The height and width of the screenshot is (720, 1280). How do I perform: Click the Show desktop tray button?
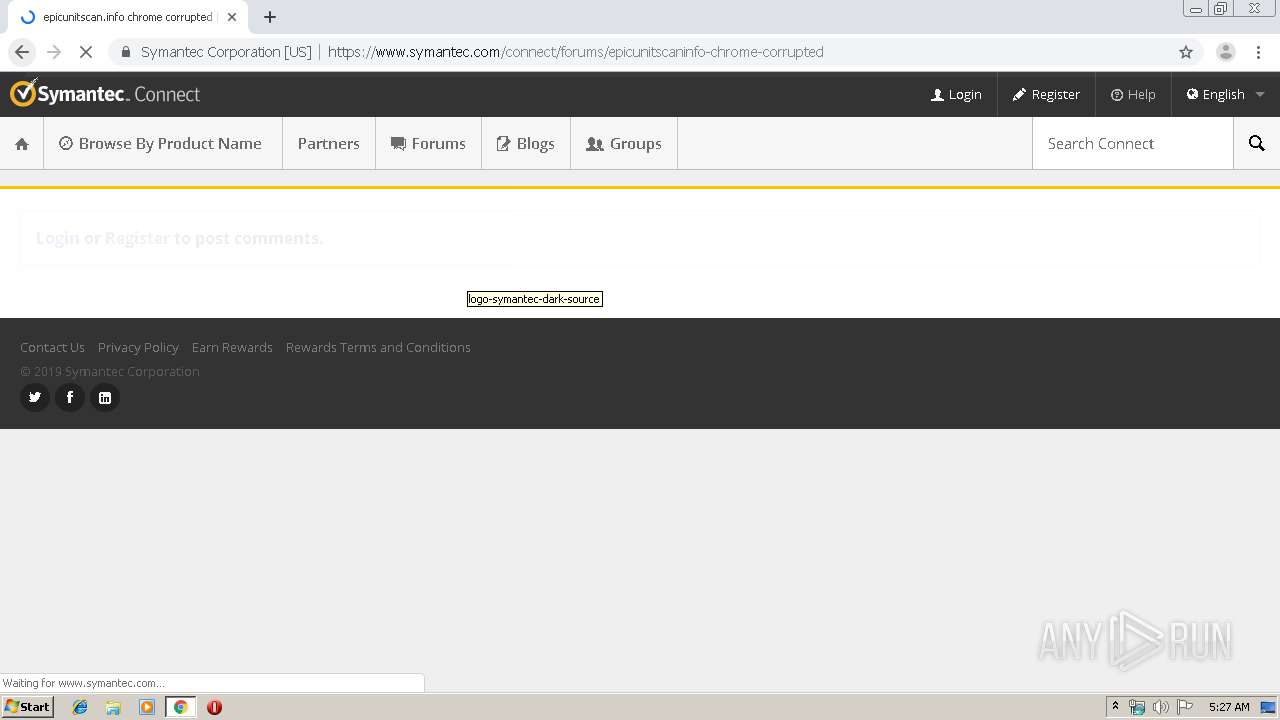(1269, 707)
